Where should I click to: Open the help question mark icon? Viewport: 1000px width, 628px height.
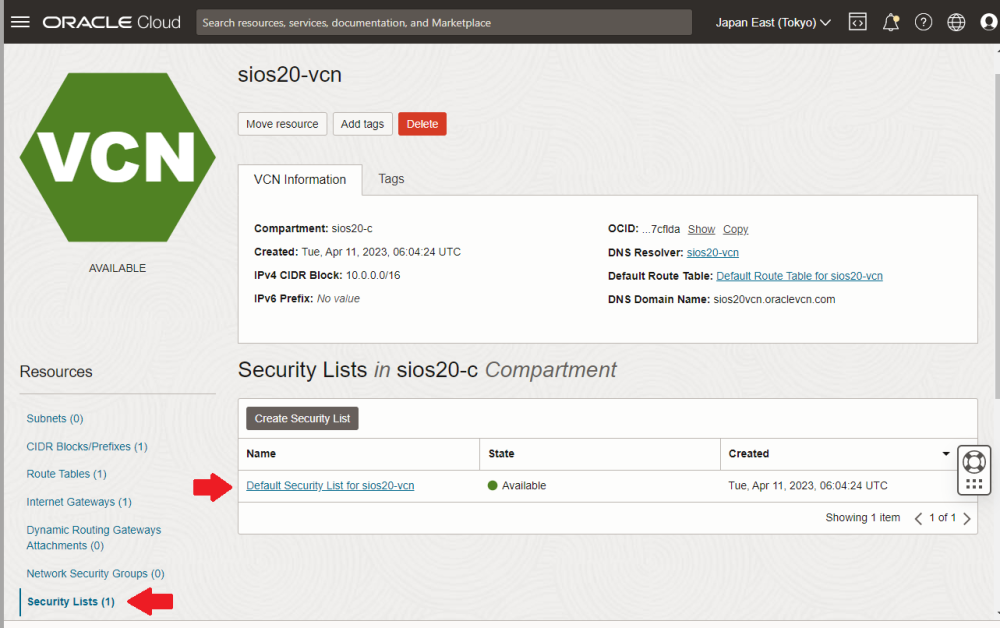tap(923, 22)
